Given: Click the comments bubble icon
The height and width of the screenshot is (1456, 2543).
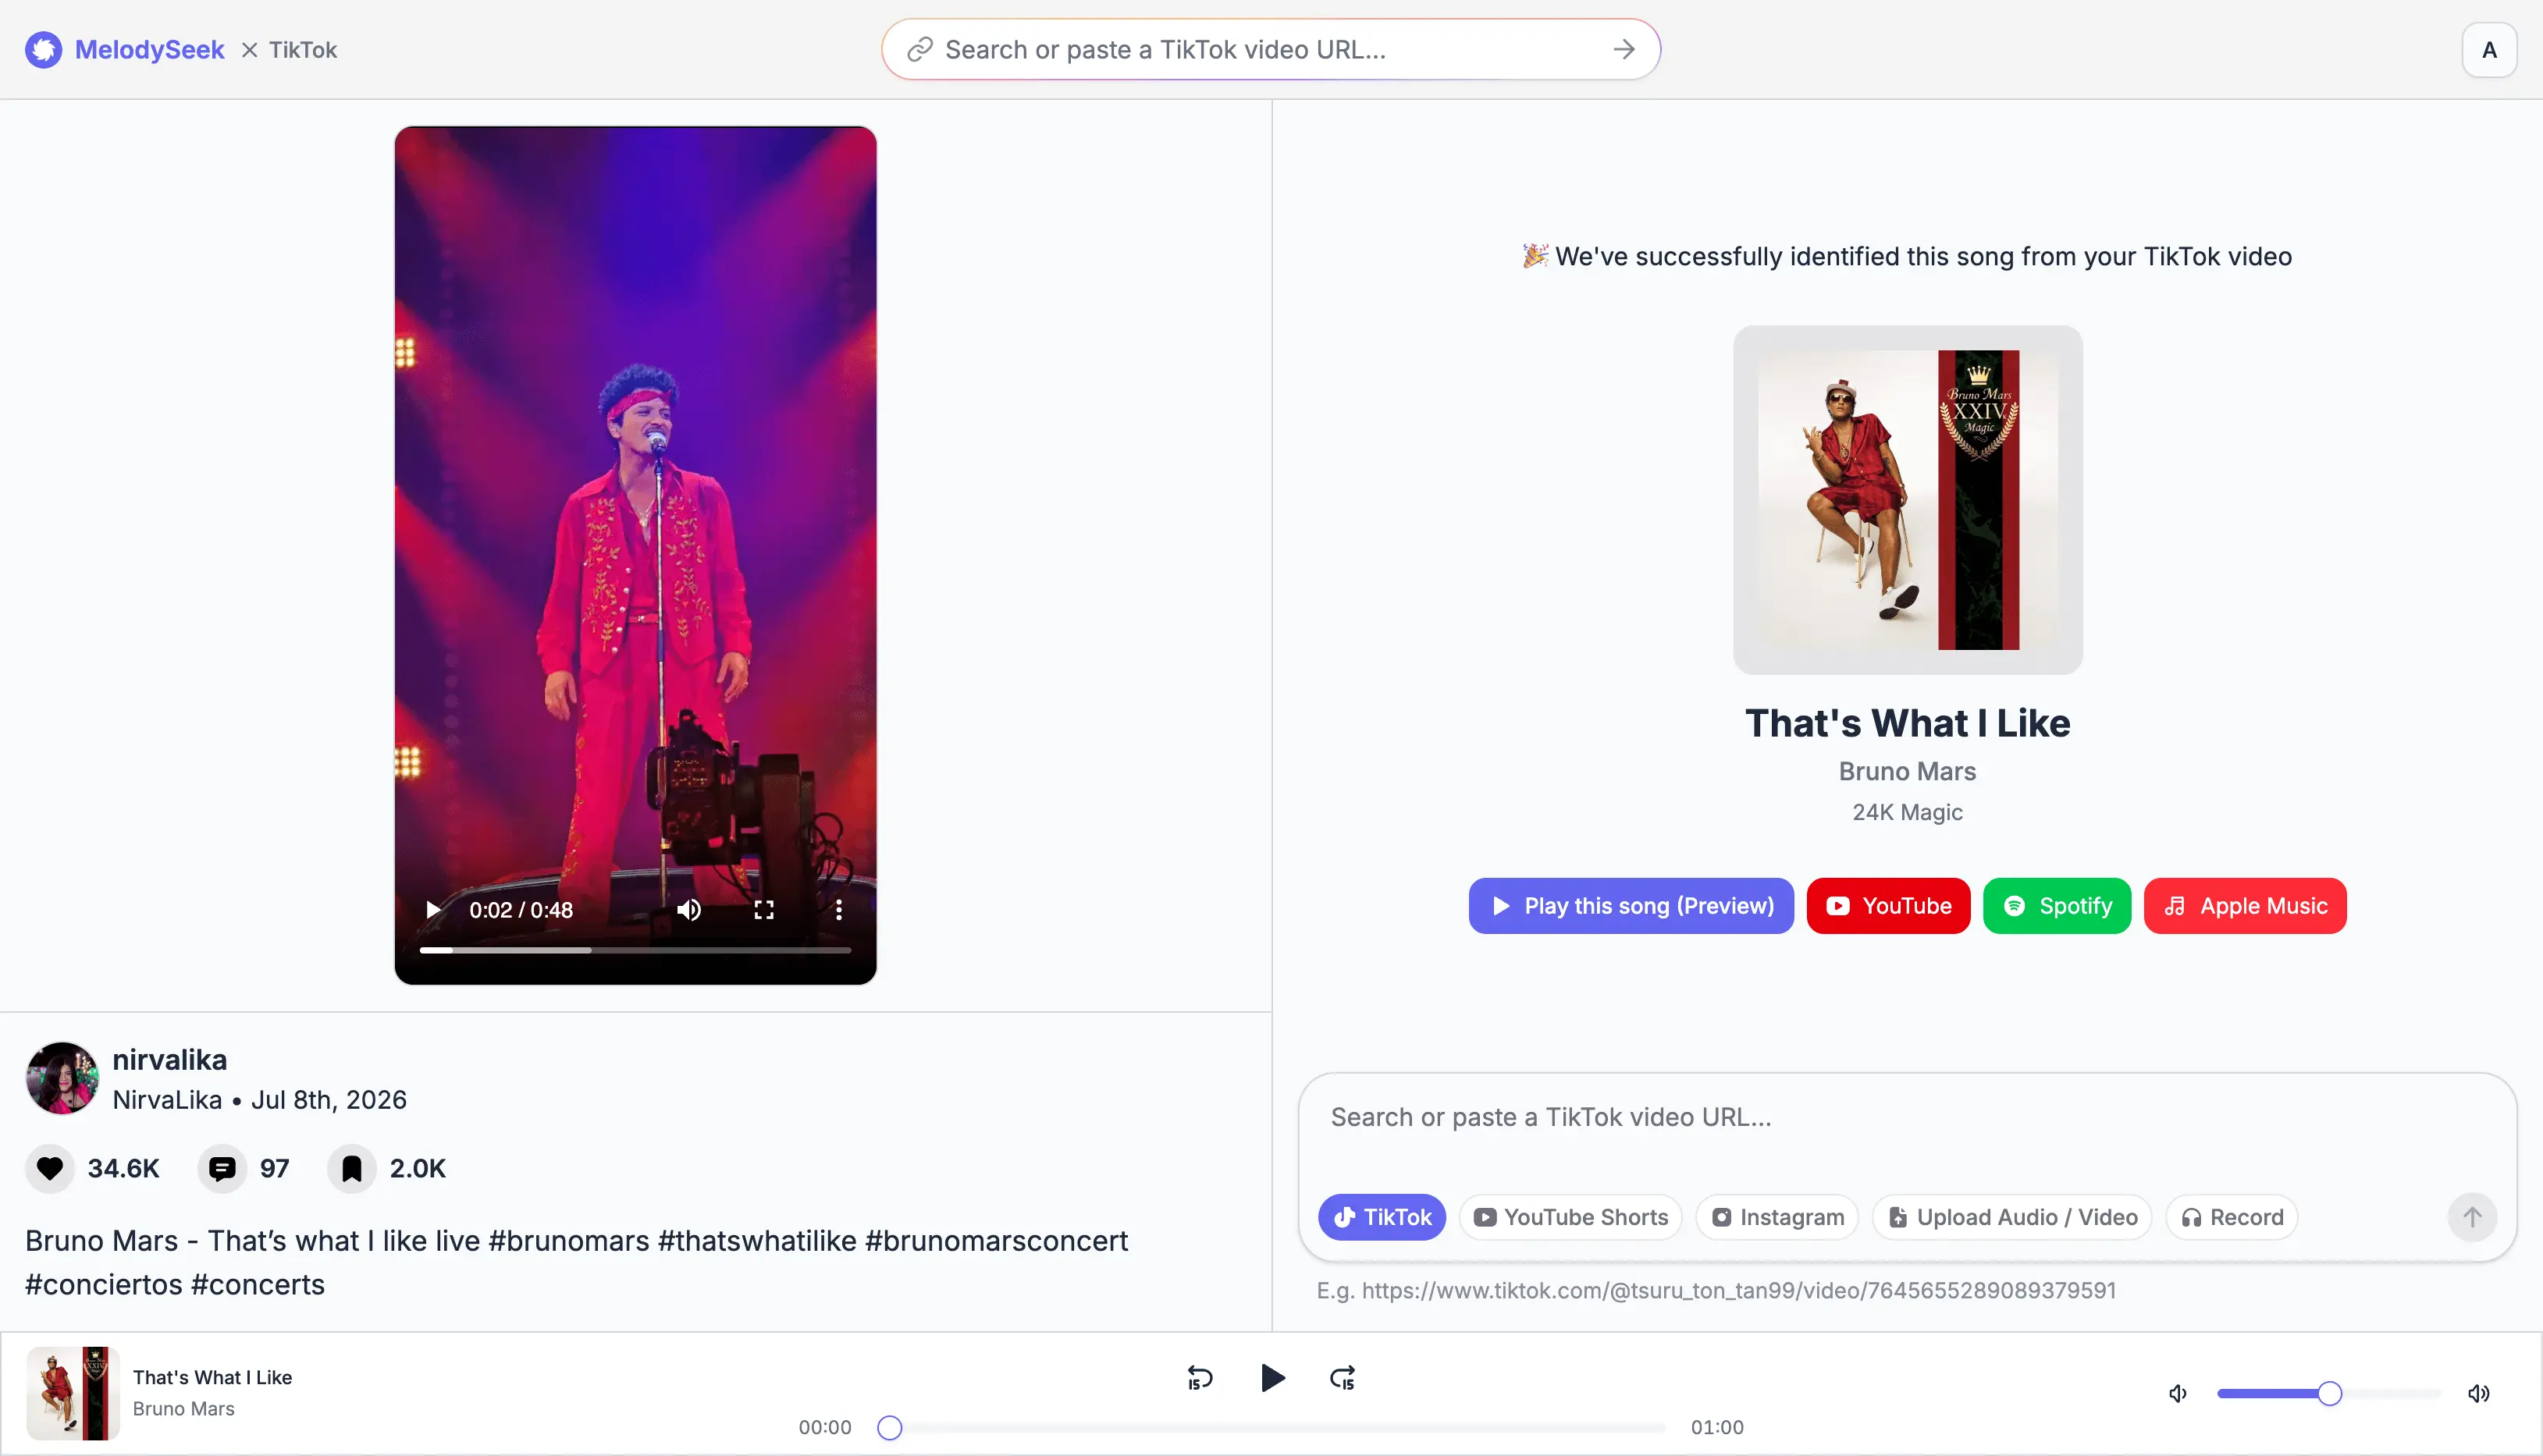Looking at the screenshot, I should pyautogui.click(x=222, y=1168).
